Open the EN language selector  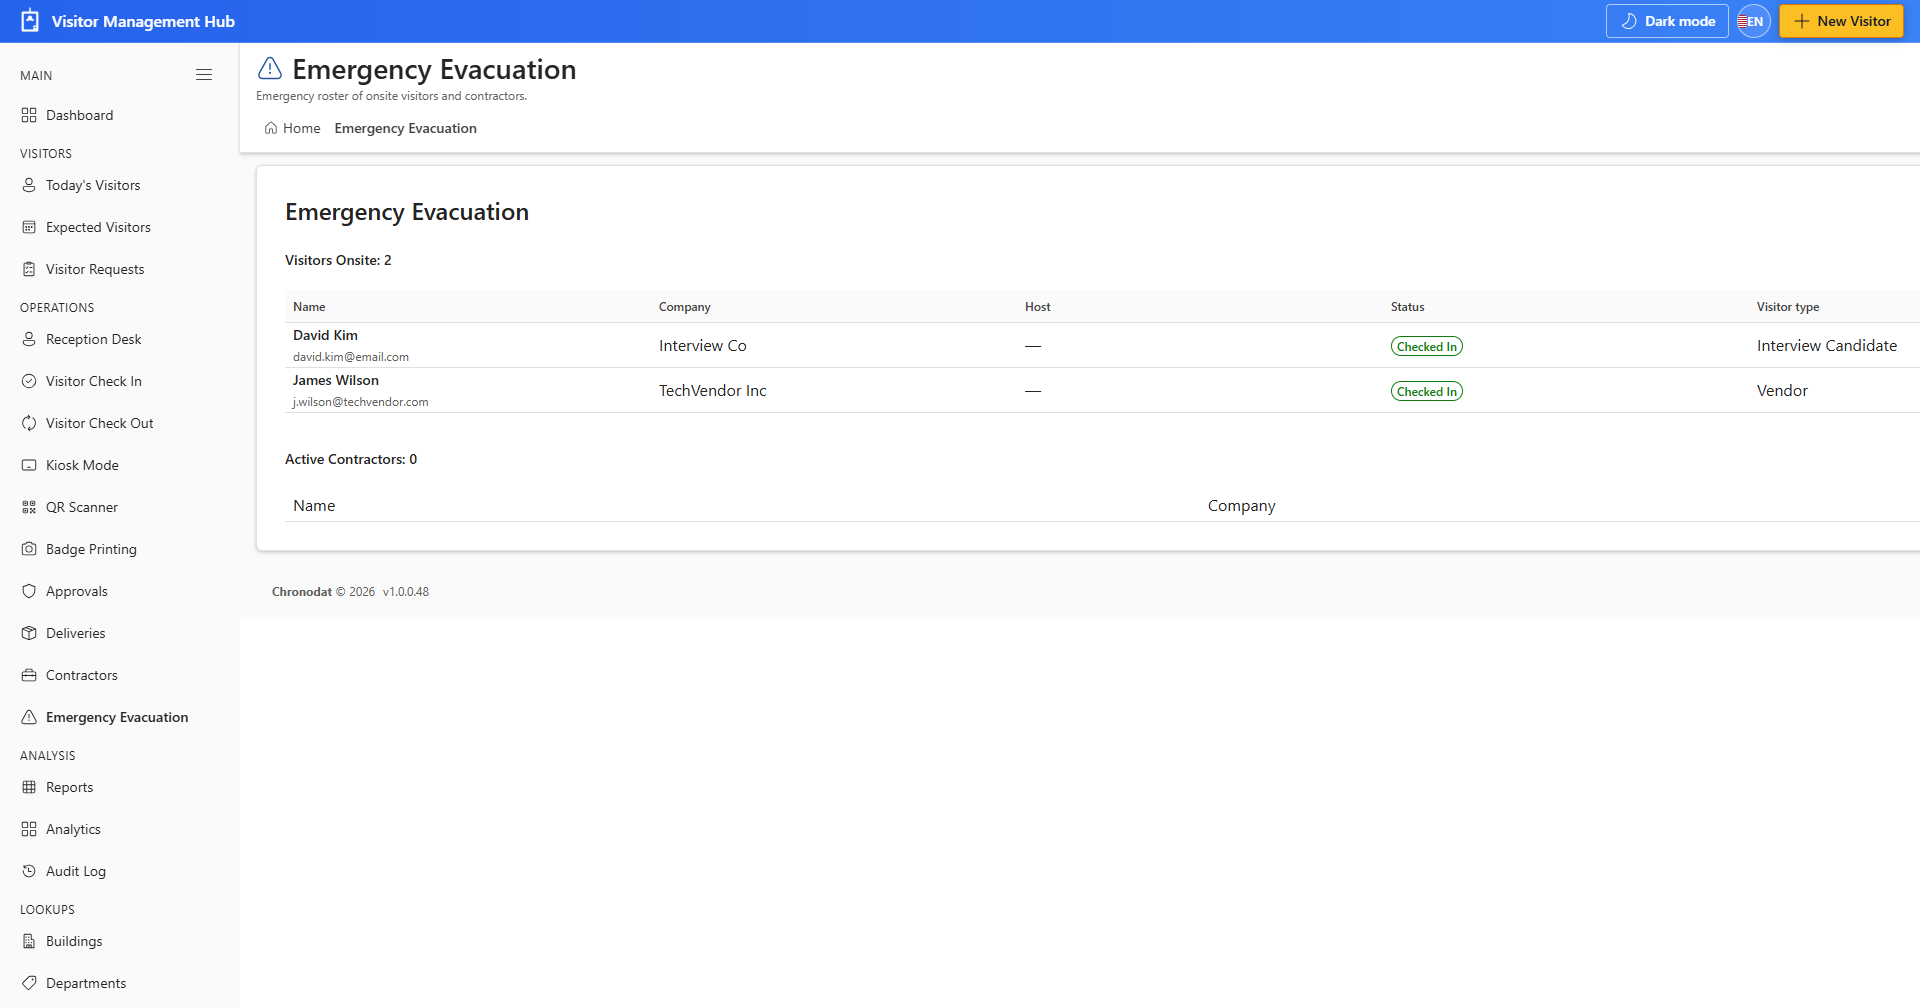click(x=1753, y=21)
